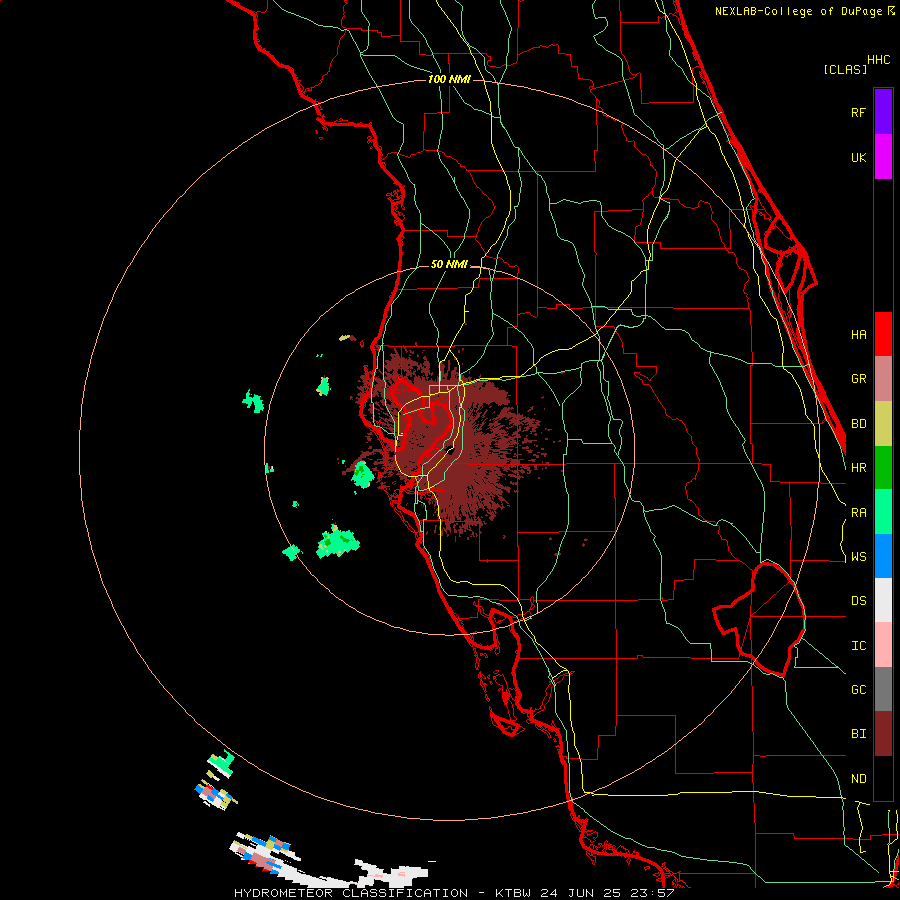Click the RF purple legend swatch

883,111
